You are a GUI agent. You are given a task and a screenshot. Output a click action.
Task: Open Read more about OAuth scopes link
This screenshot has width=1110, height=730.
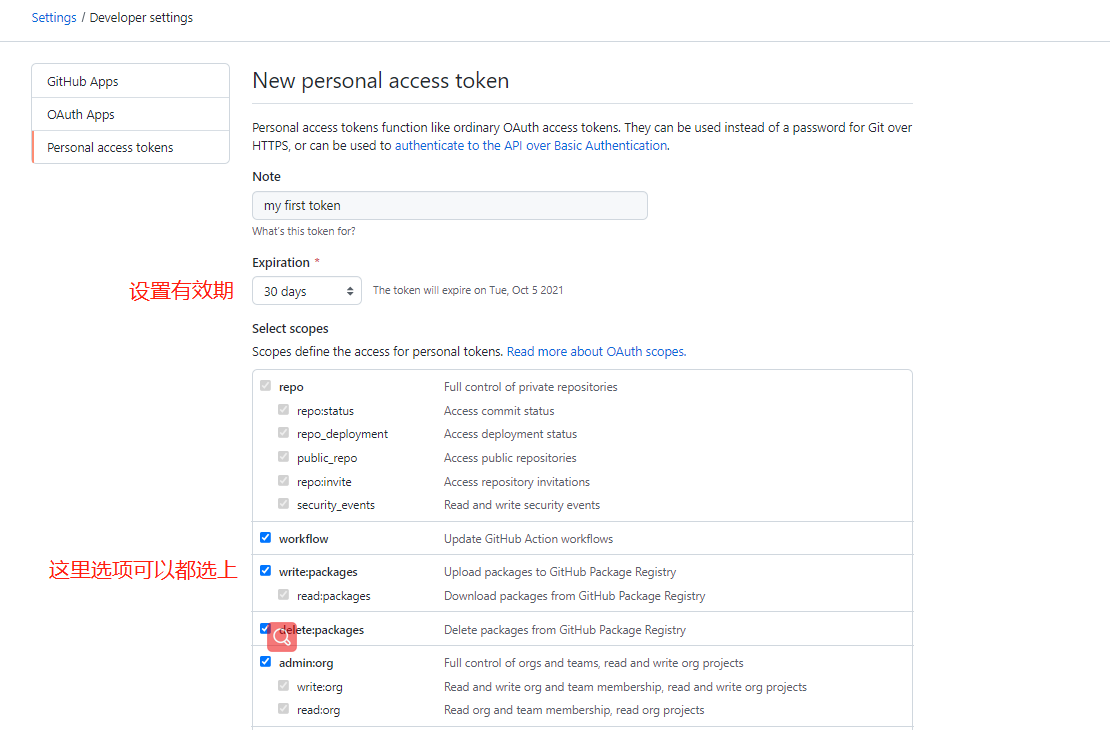[x=596, y=351]
